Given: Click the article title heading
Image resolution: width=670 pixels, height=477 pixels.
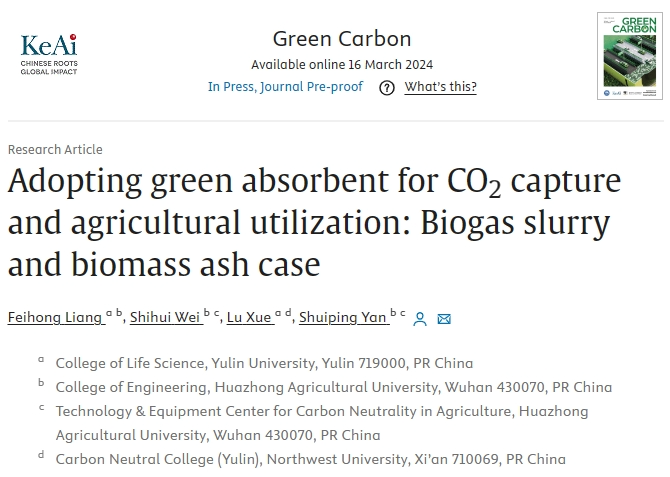Looking at the screenshot, I should click(x=314, y=222).
